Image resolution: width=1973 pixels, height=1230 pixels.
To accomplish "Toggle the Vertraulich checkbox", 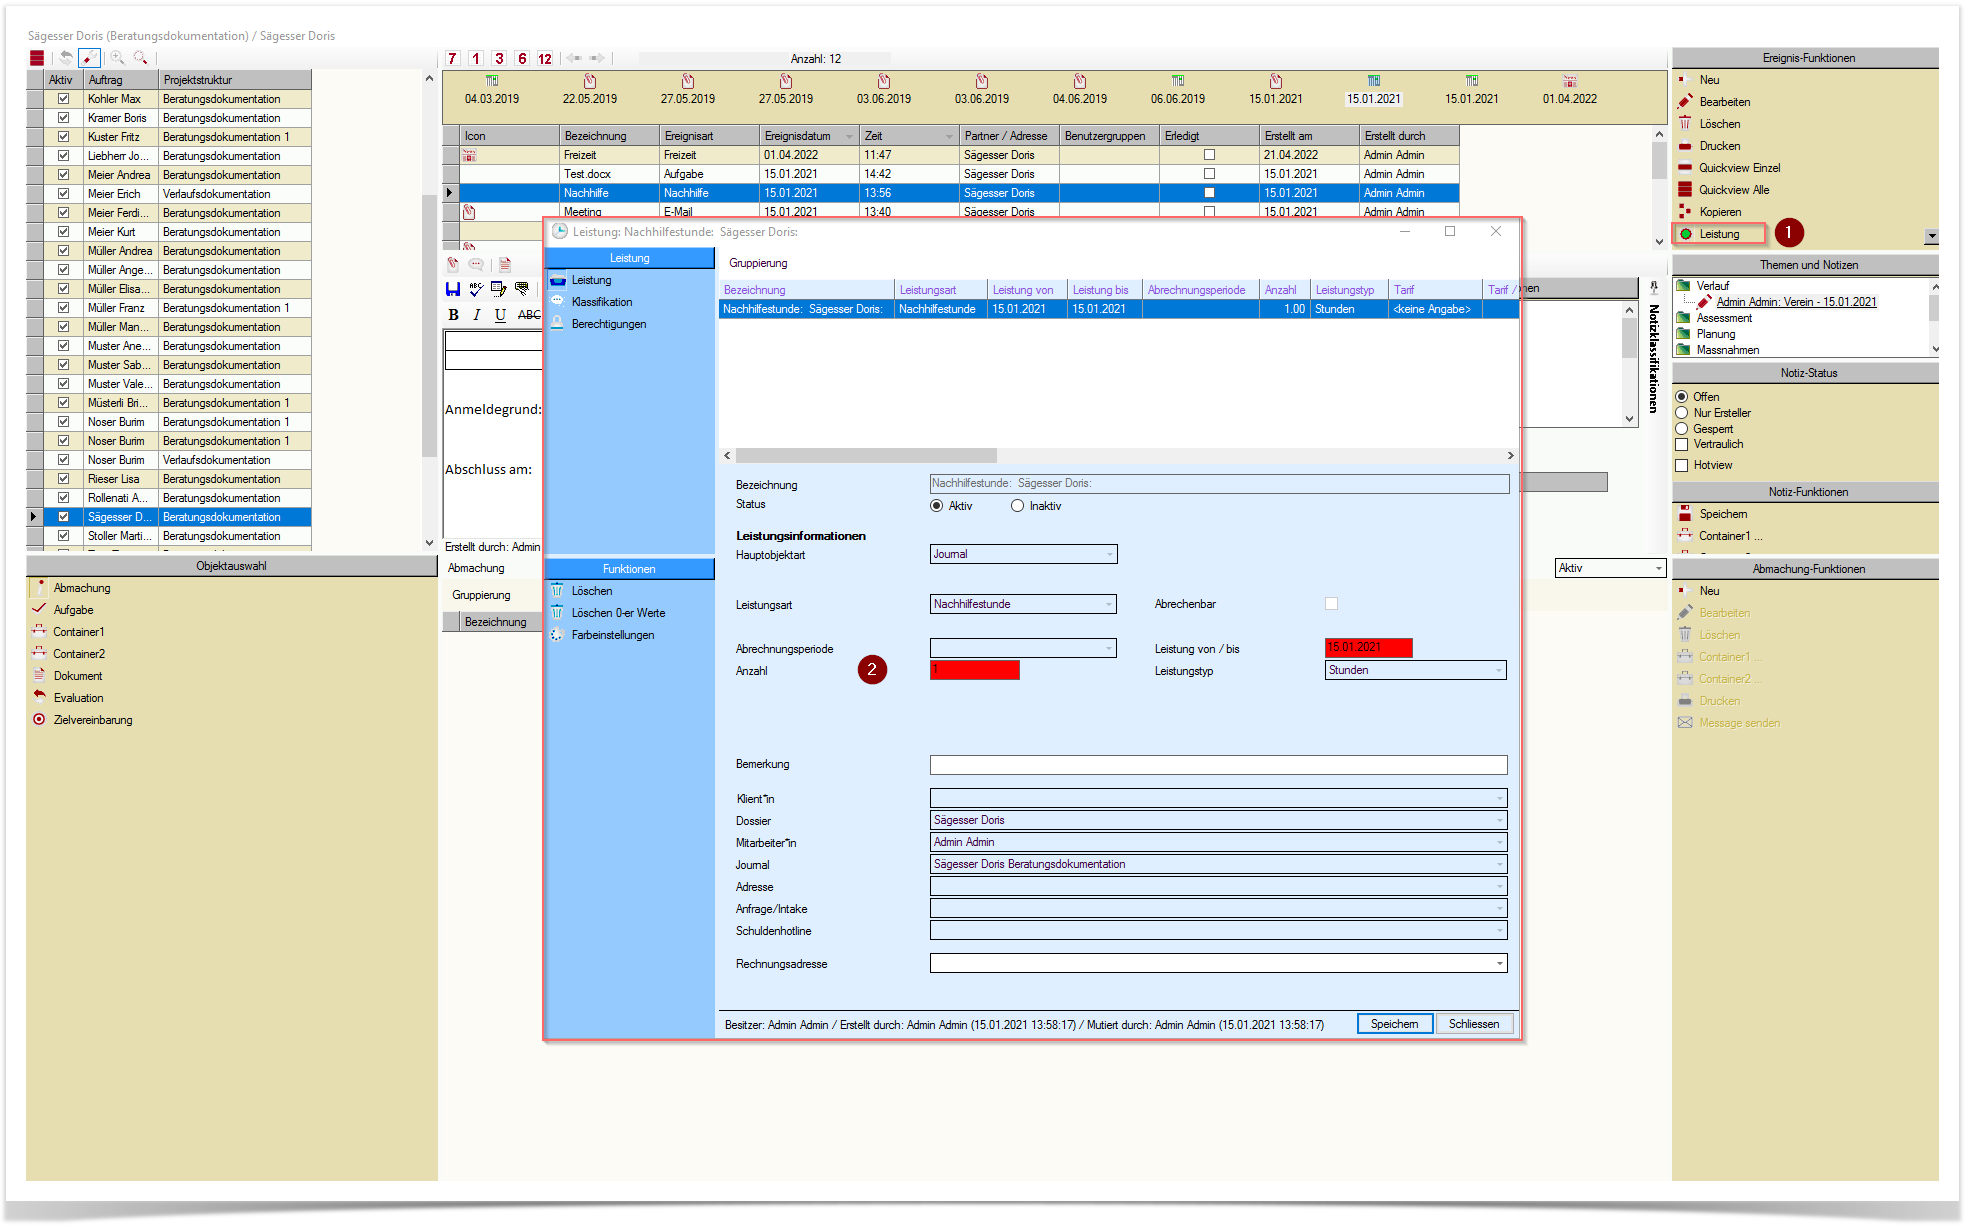I will pos(1681,444).
